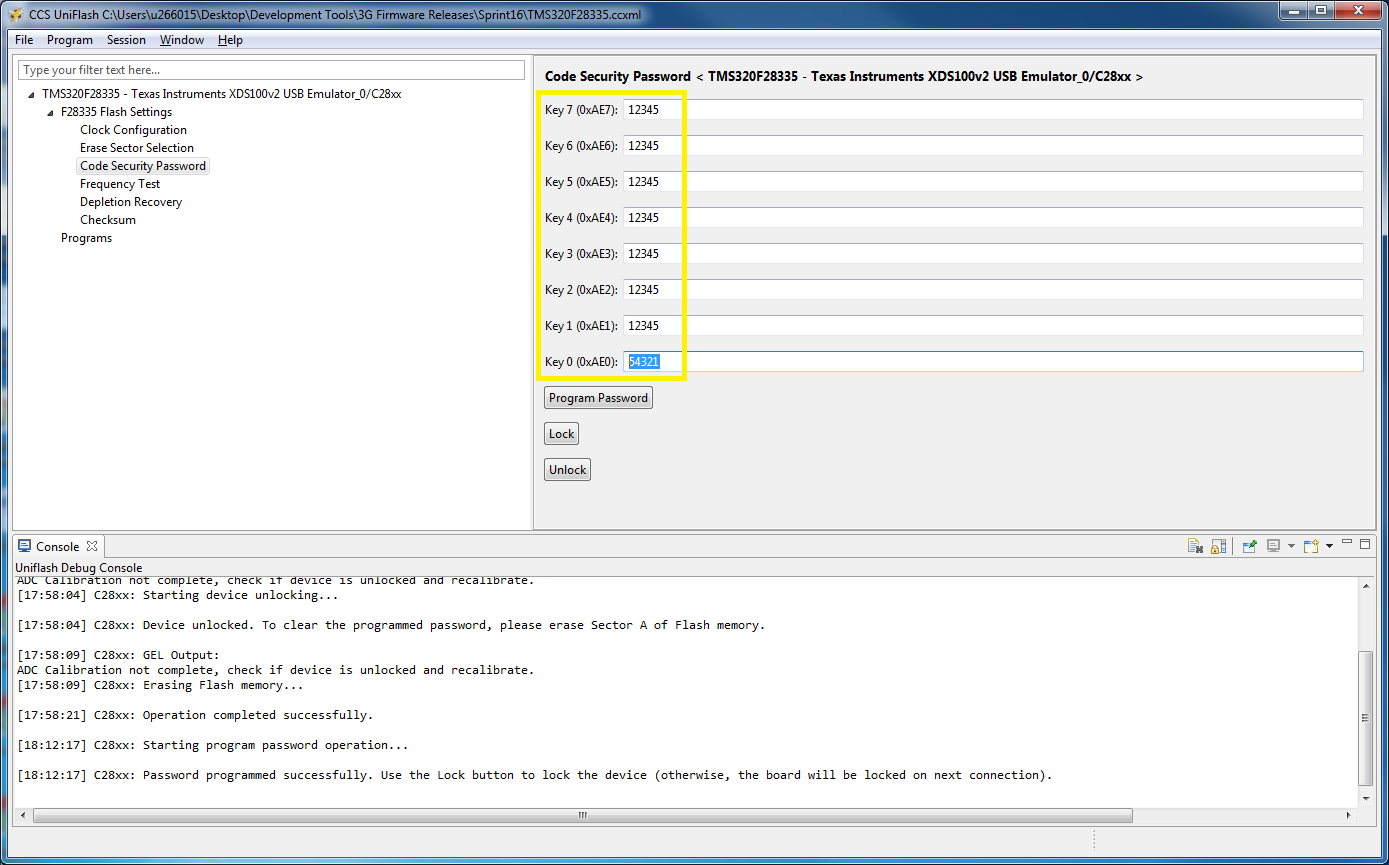Screen dimensions: 1389x865
Task: Open the Help menu
Action: [230, 40]
